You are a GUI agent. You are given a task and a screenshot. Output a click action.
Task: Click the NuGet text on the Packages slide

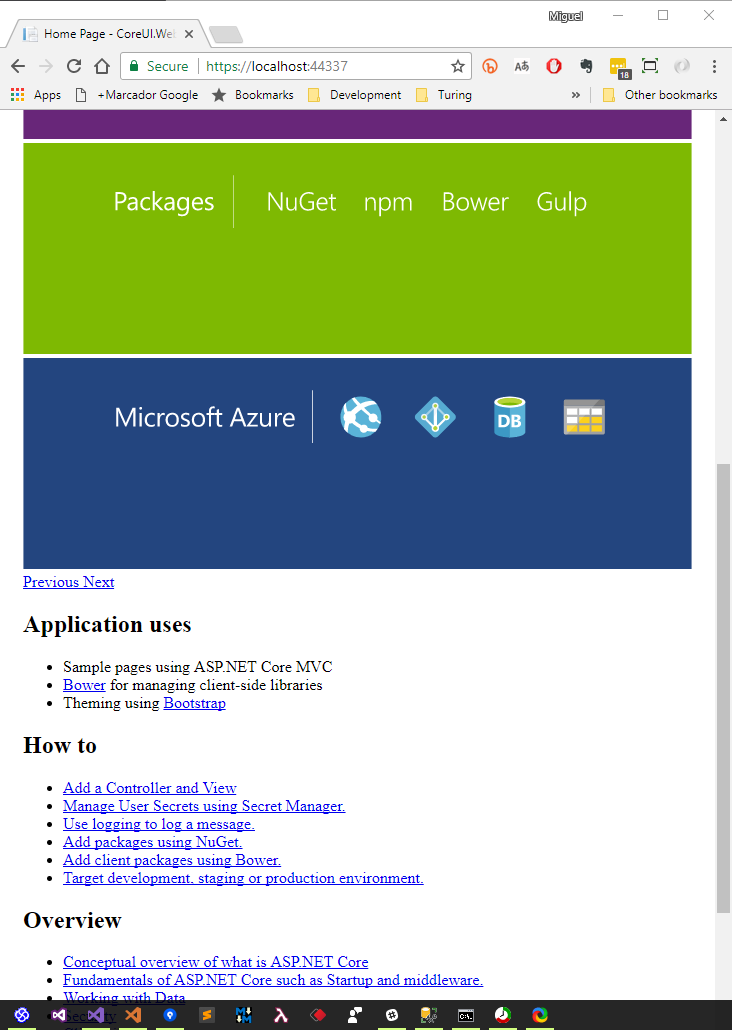click(302, 202)
